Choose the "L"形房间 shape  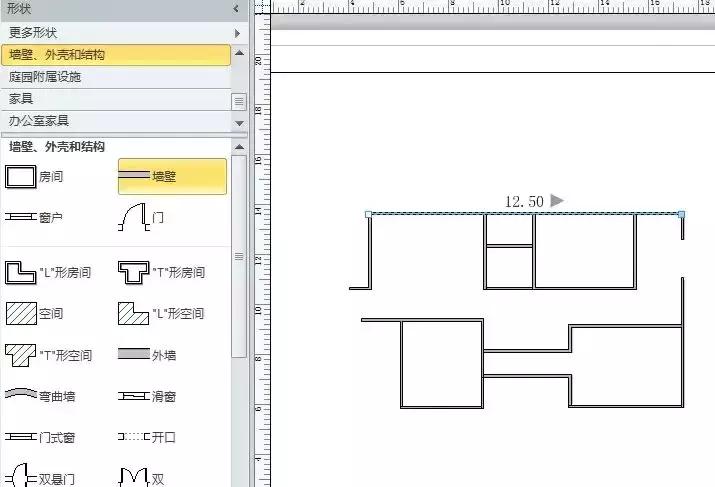[x=48, y=273]
